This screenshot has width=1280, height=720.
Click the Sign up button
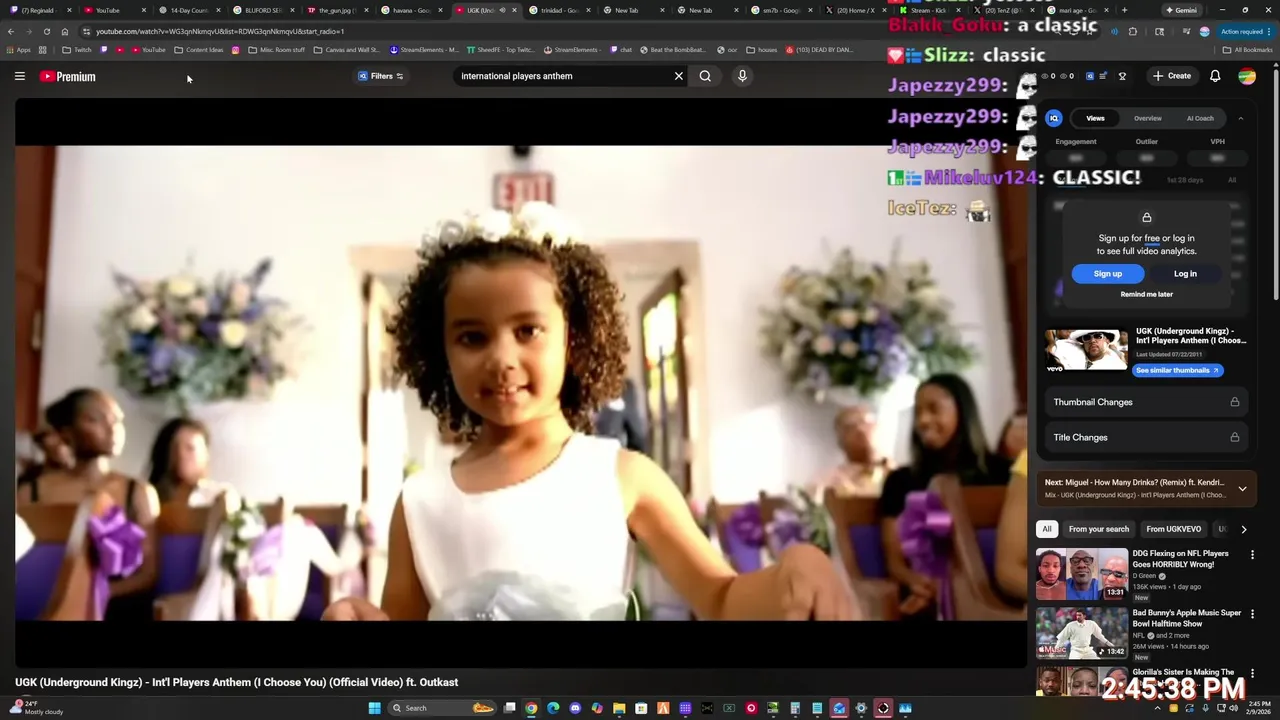point(1108,273)
